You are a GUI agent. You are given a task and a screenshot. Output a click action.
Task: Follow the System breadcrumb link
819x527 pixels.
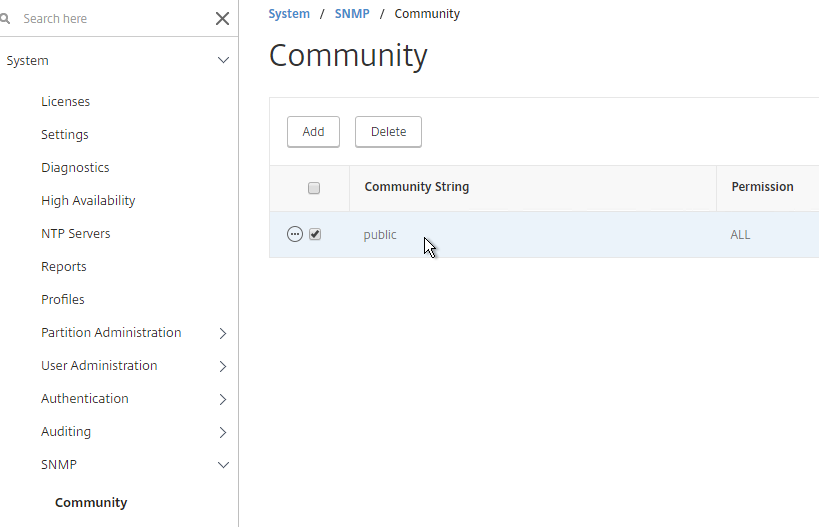point(289,14)
